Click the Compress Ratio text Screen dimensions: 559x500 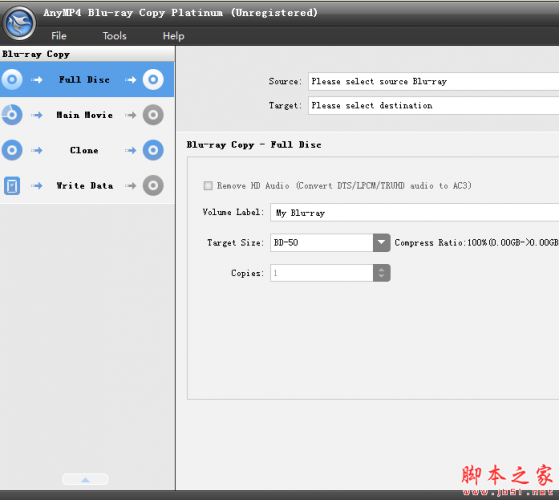(x=476, y=243)
